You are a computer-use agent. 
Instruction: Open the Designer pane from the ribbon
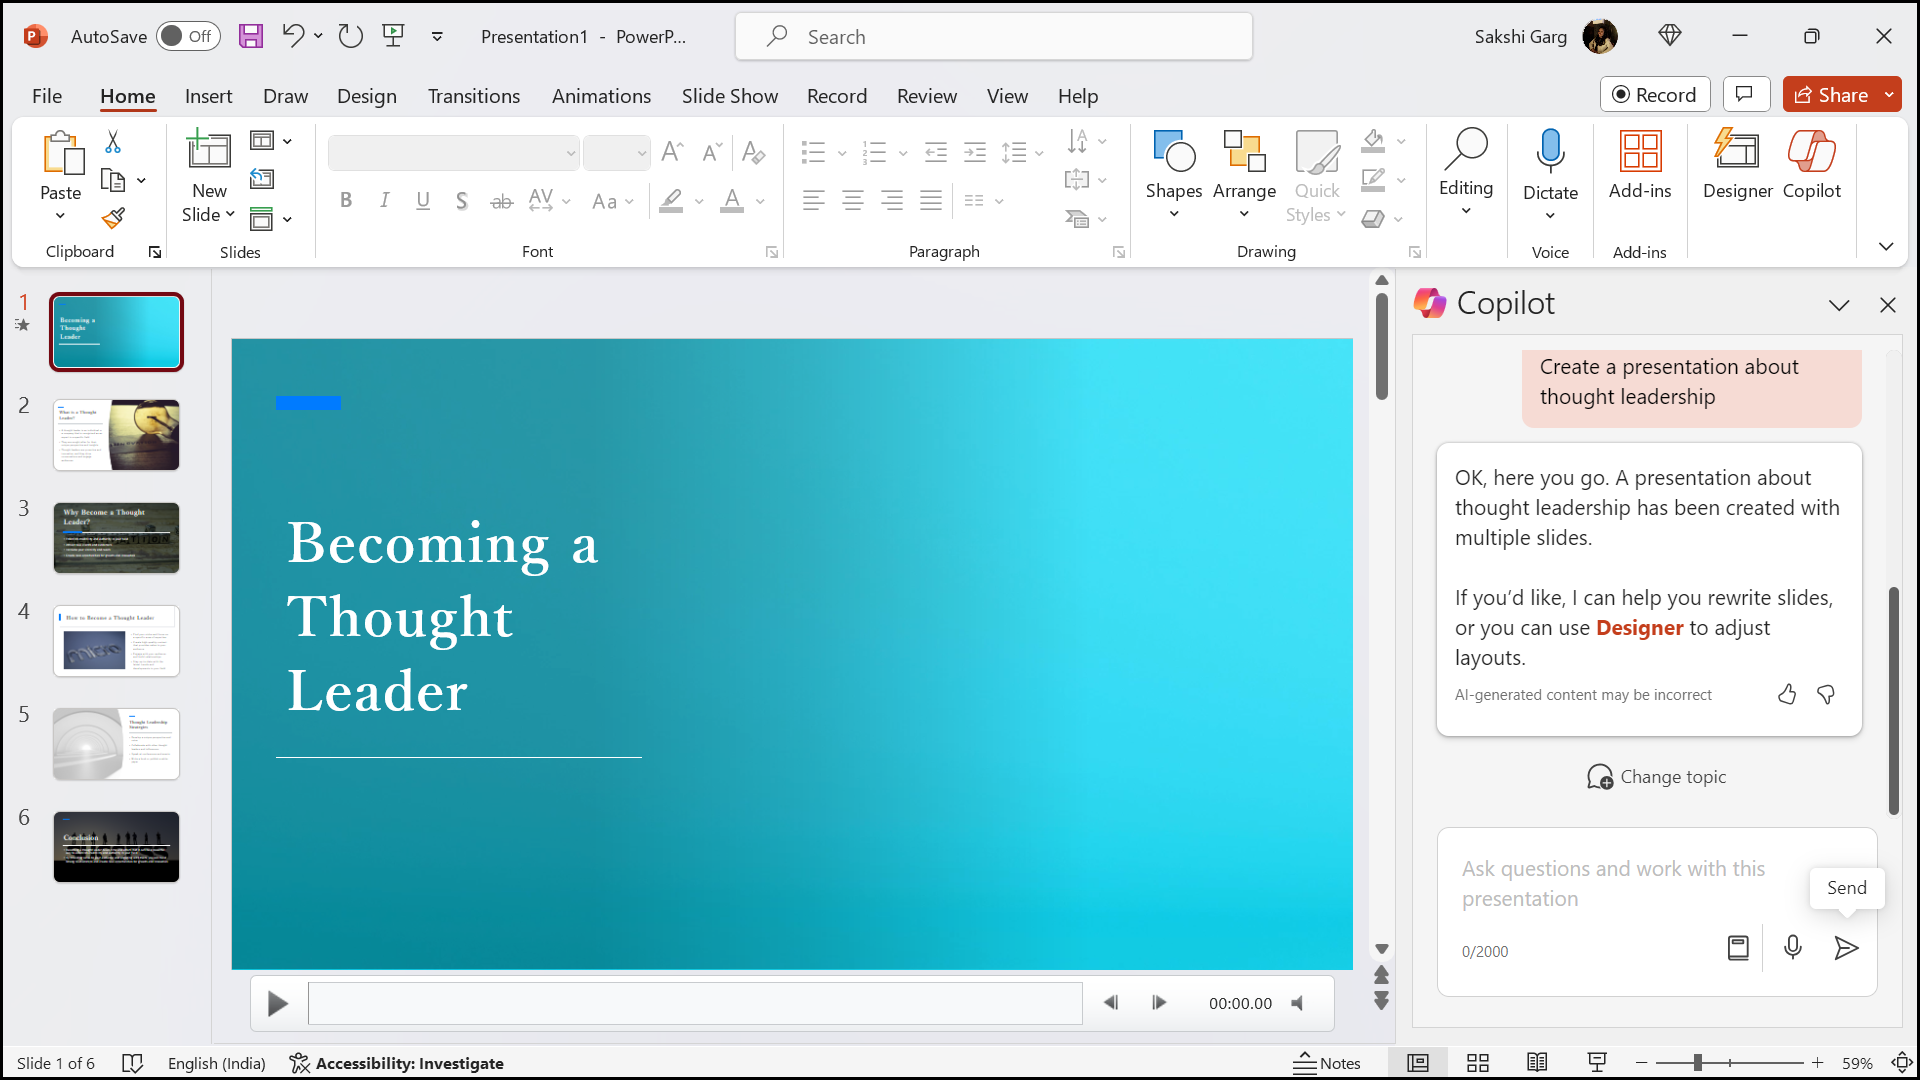coord(1737,165)
